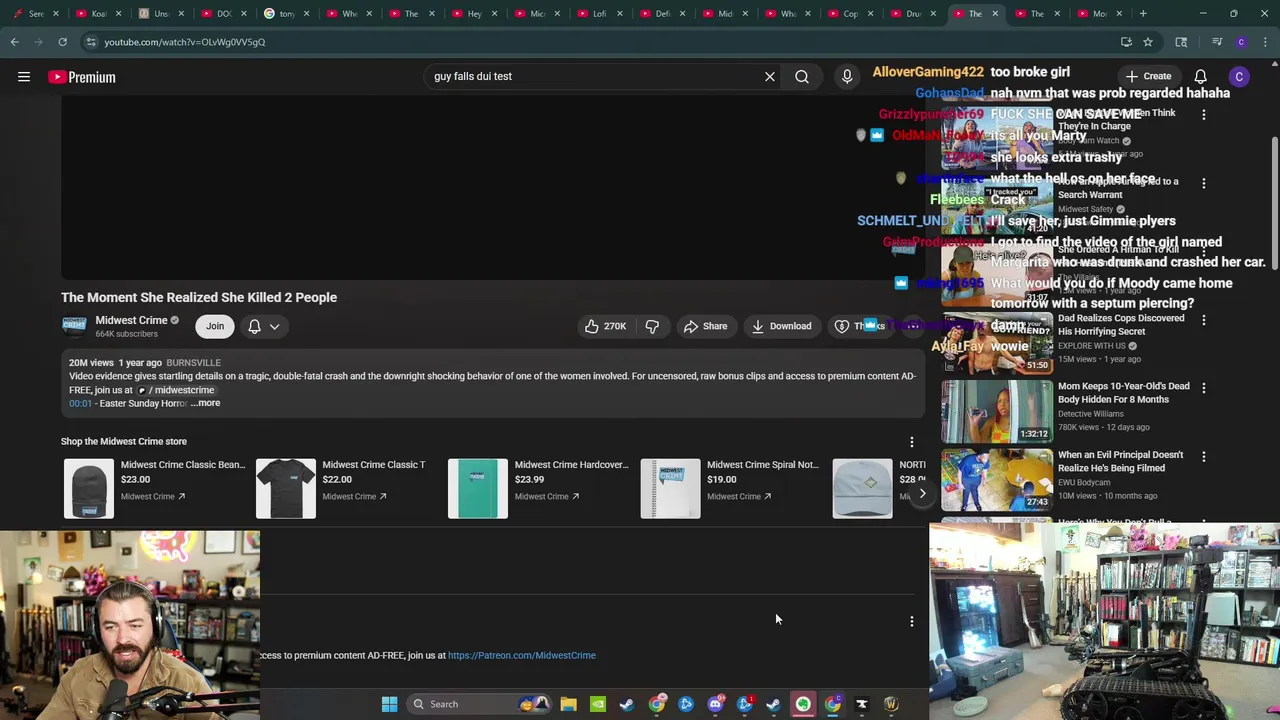This screenshot has height=720, width=1280.
Task: Open Midwest Crime Classic Beanie product
Action: 153,489
